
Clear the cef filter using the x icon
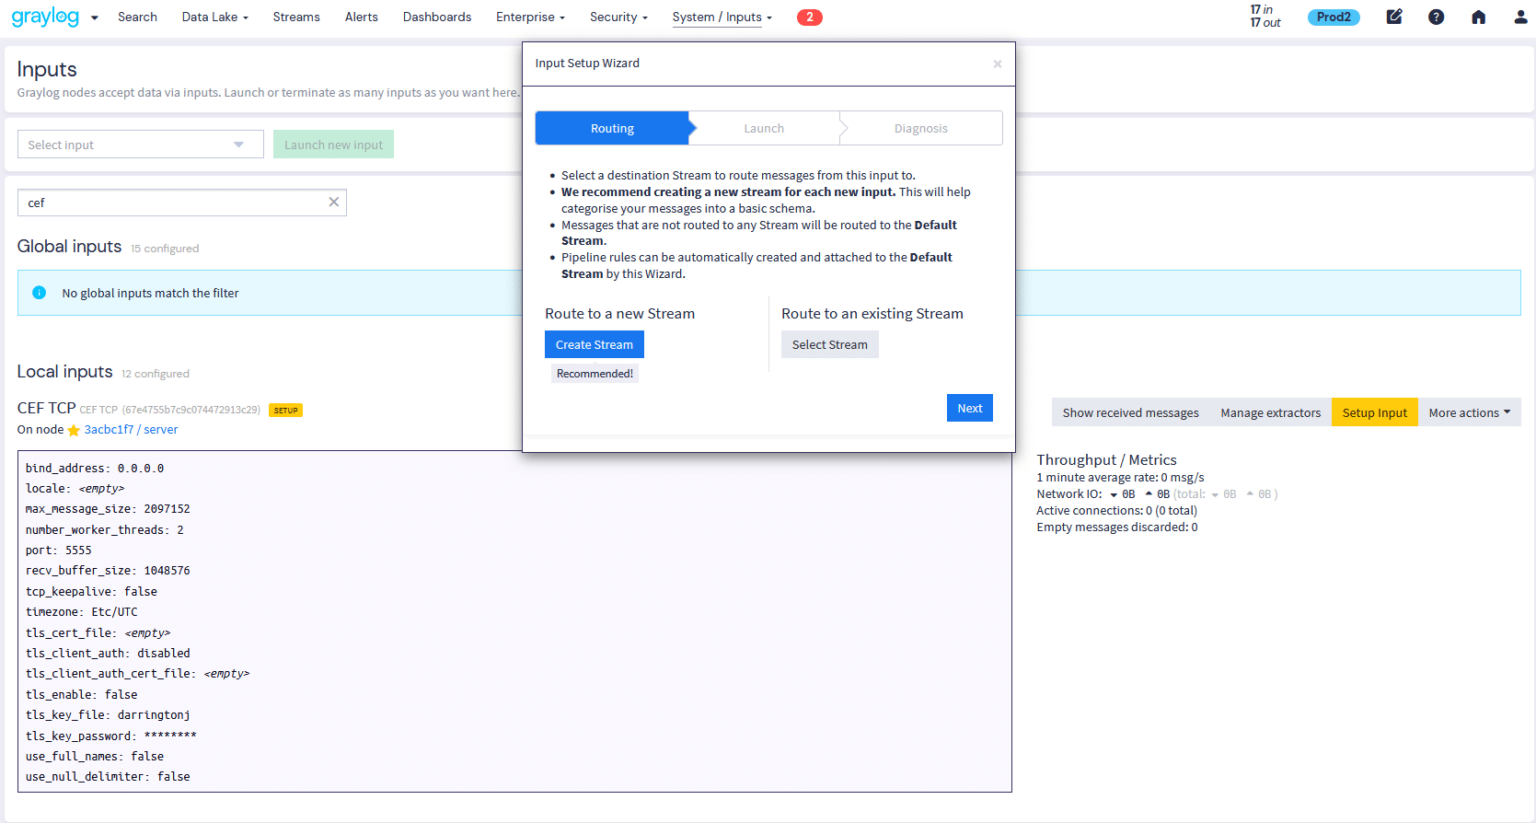(x=334, y=202)
